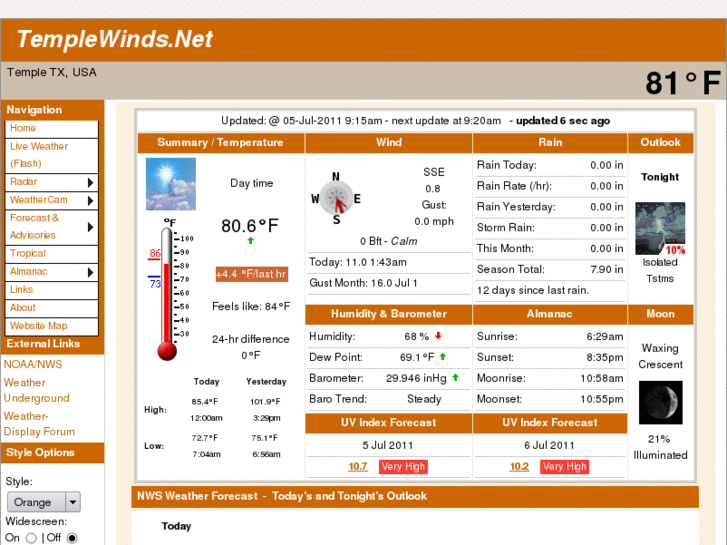Open the Radar navigation item
The height and width of the screenshot is (545, 727).
click(51, 182)
